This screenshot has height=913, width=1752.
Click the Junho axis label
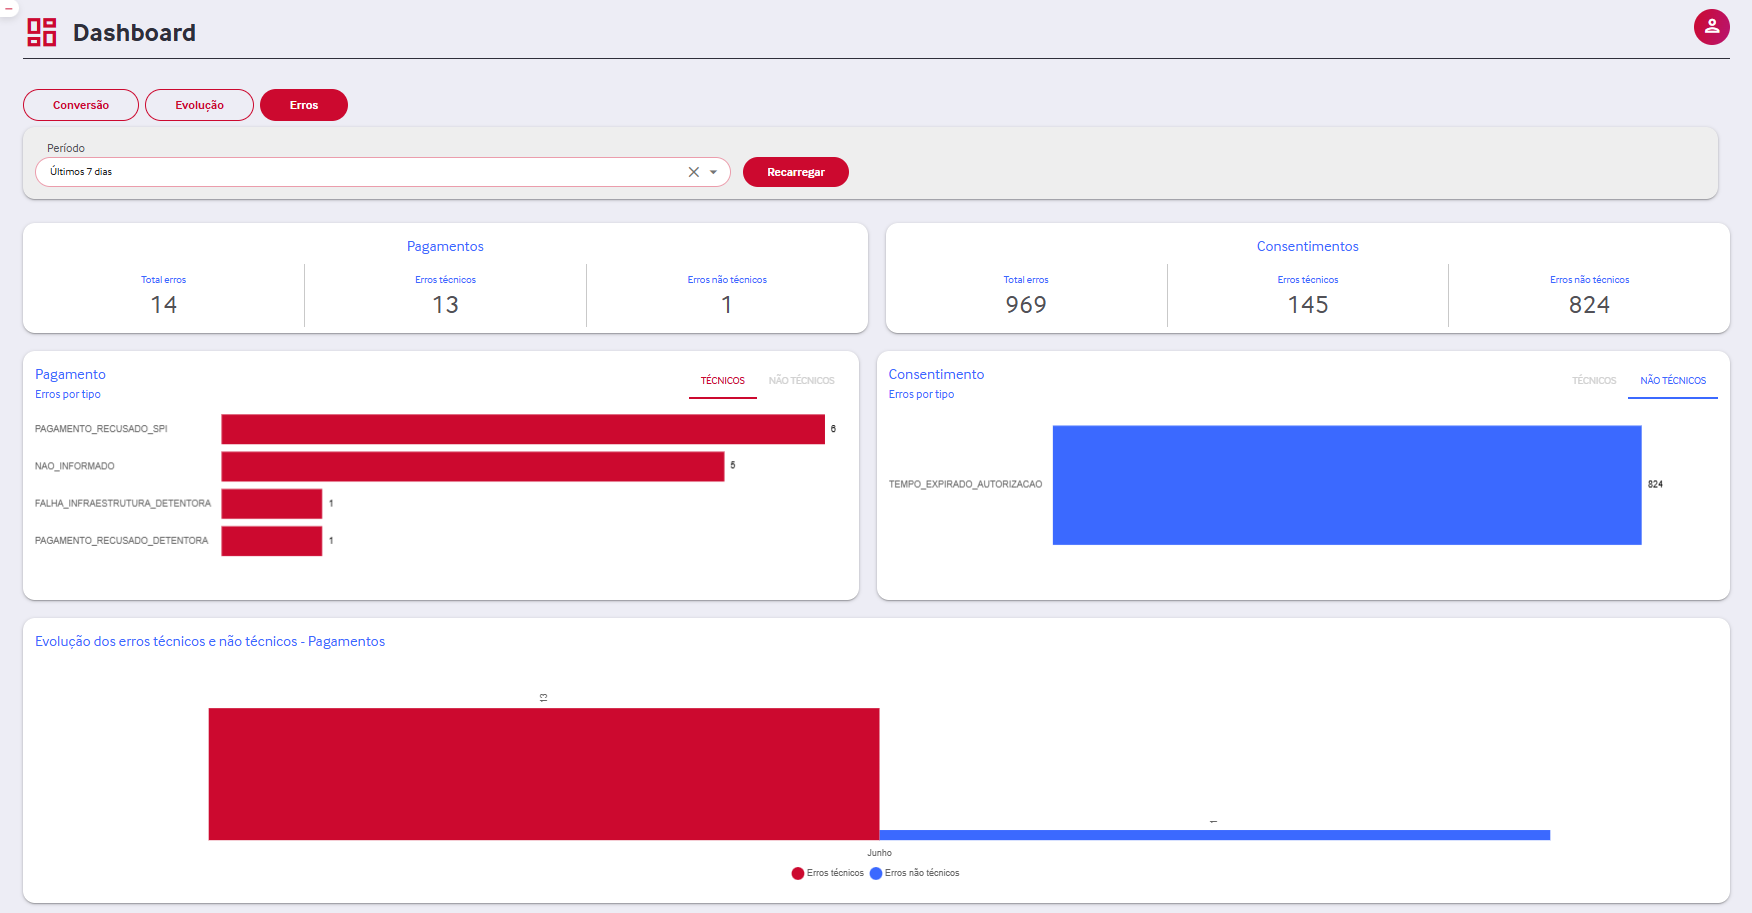coord(879,853)
